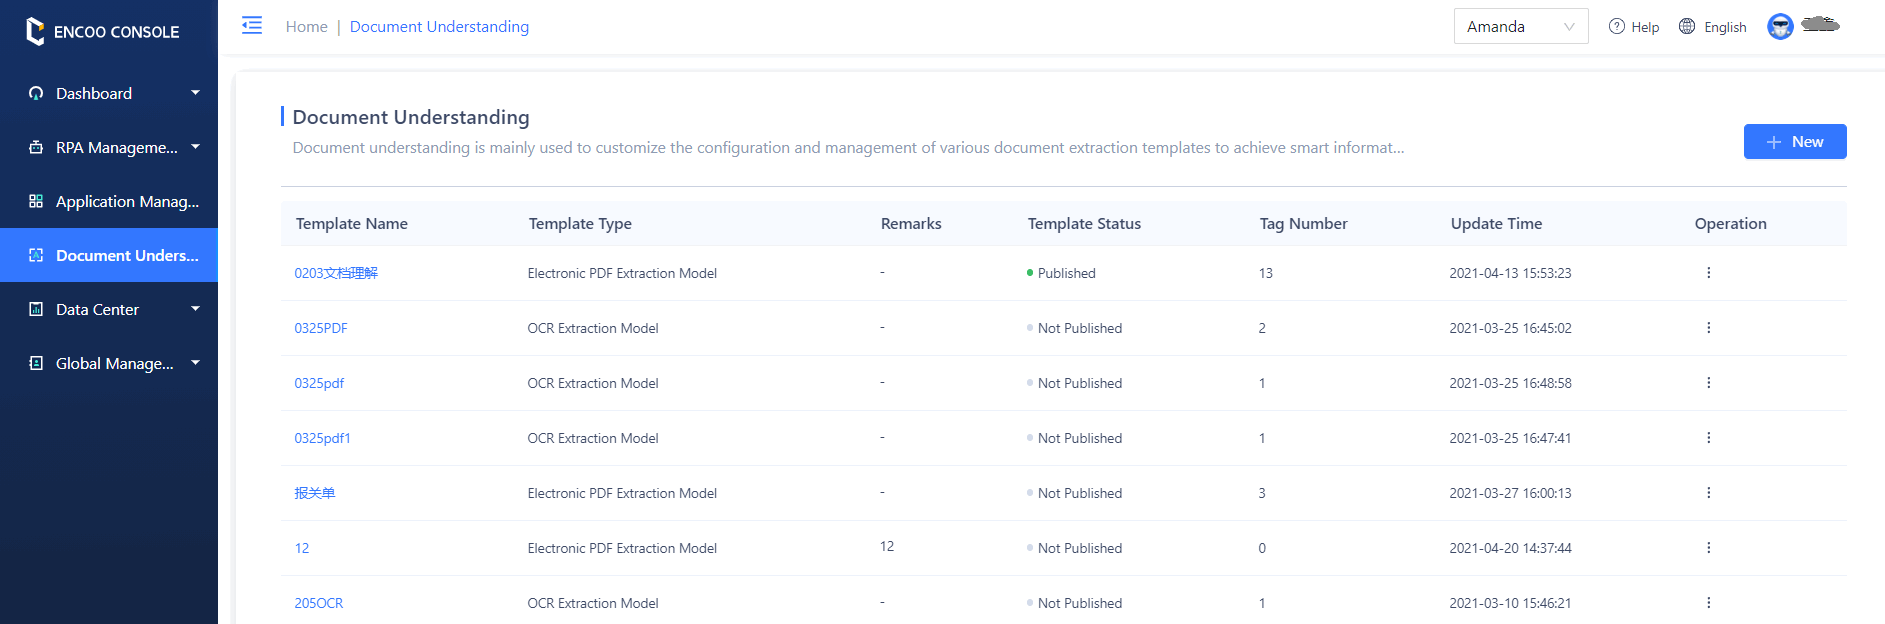1885x624 pixels.
Task: Open template 205OCR
Action: (319, 603)
